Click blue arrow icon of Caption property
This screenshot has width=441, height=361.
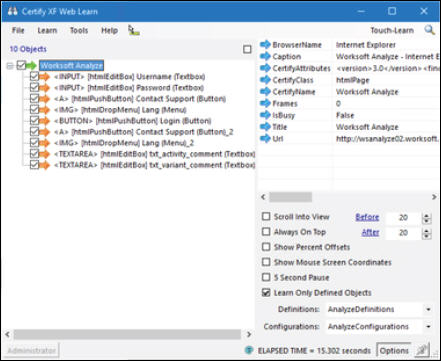(x=265, y=56)
